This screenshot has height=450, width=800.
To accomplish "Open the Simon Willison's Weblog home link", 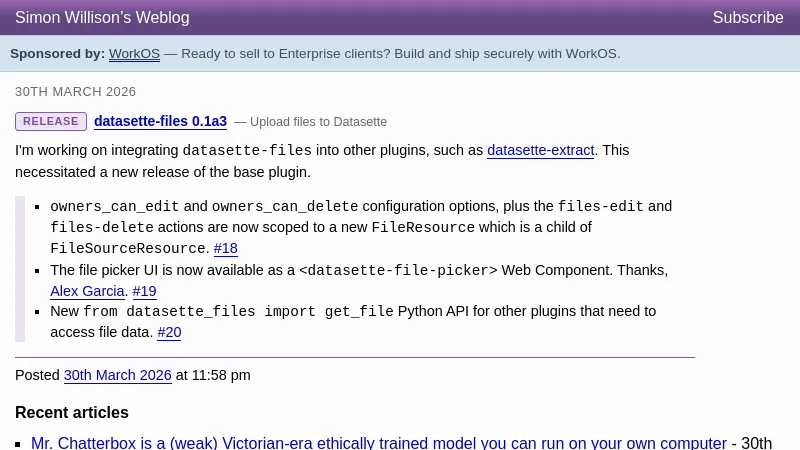I will 102,18.
